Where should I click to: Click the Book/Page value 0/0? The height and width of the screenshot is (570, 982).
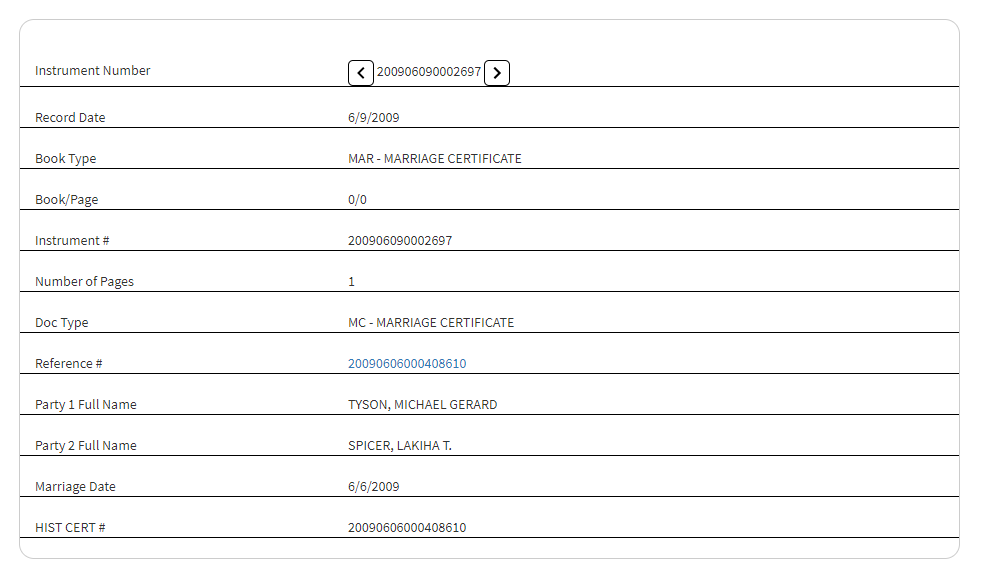(x=357, y=200)
